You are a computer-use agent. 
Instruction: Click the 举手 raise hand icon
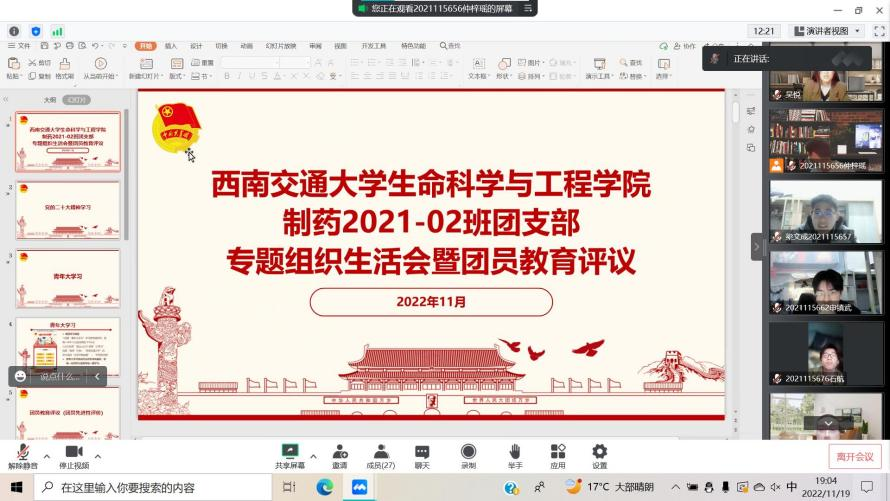tap(515, 452)
